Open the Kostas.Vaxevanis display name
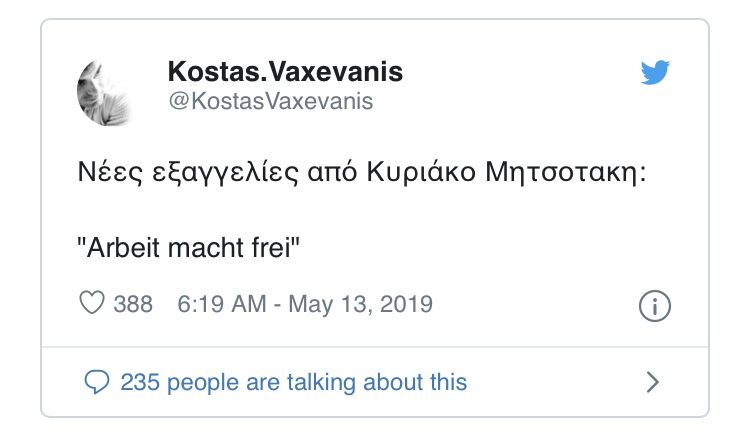The height and width of the screenshot is (434, 750). (x=285, y=74)
